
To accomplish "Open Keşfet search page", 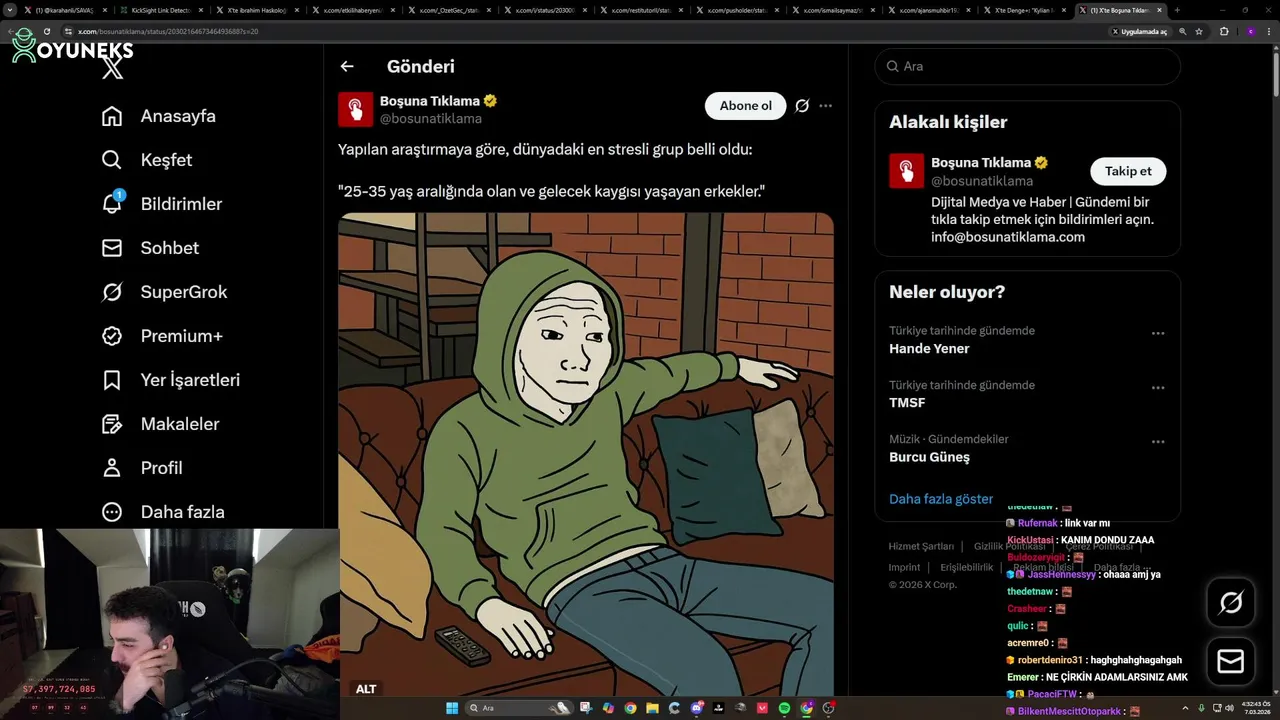I will (147, 160).
